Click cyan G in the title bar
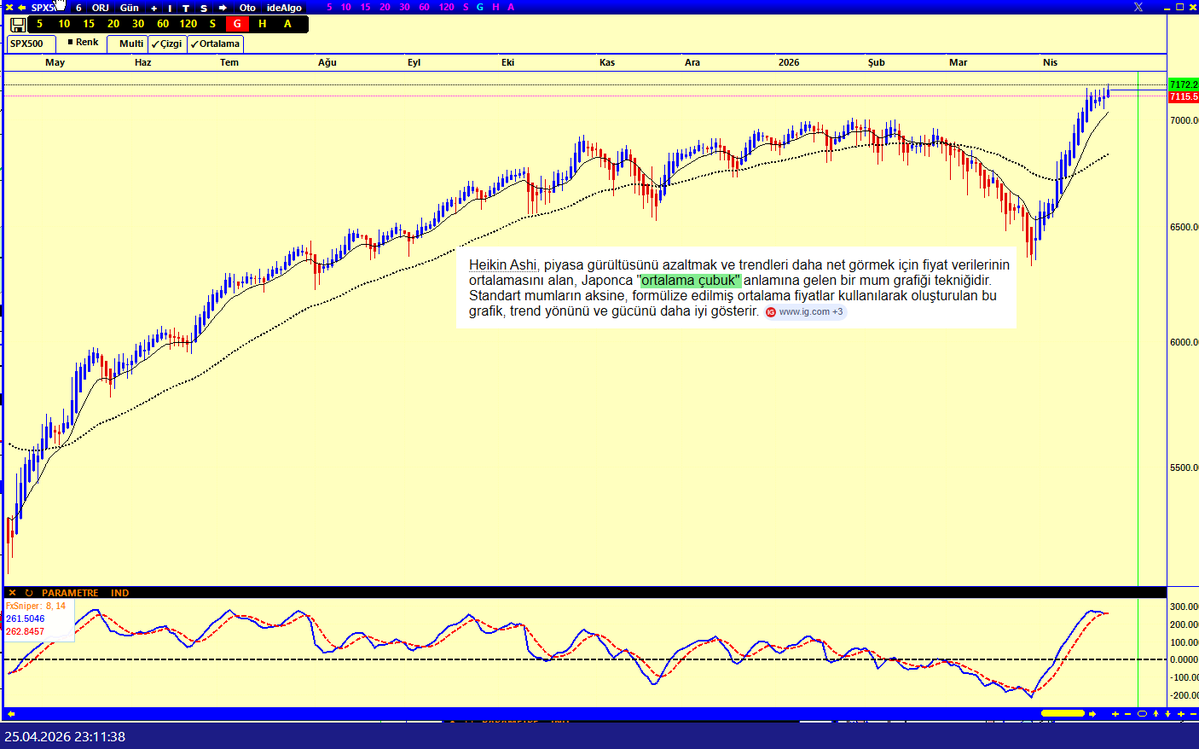Image resolution: width=1199 pixels, height=749 pixels. pos(480,7)
